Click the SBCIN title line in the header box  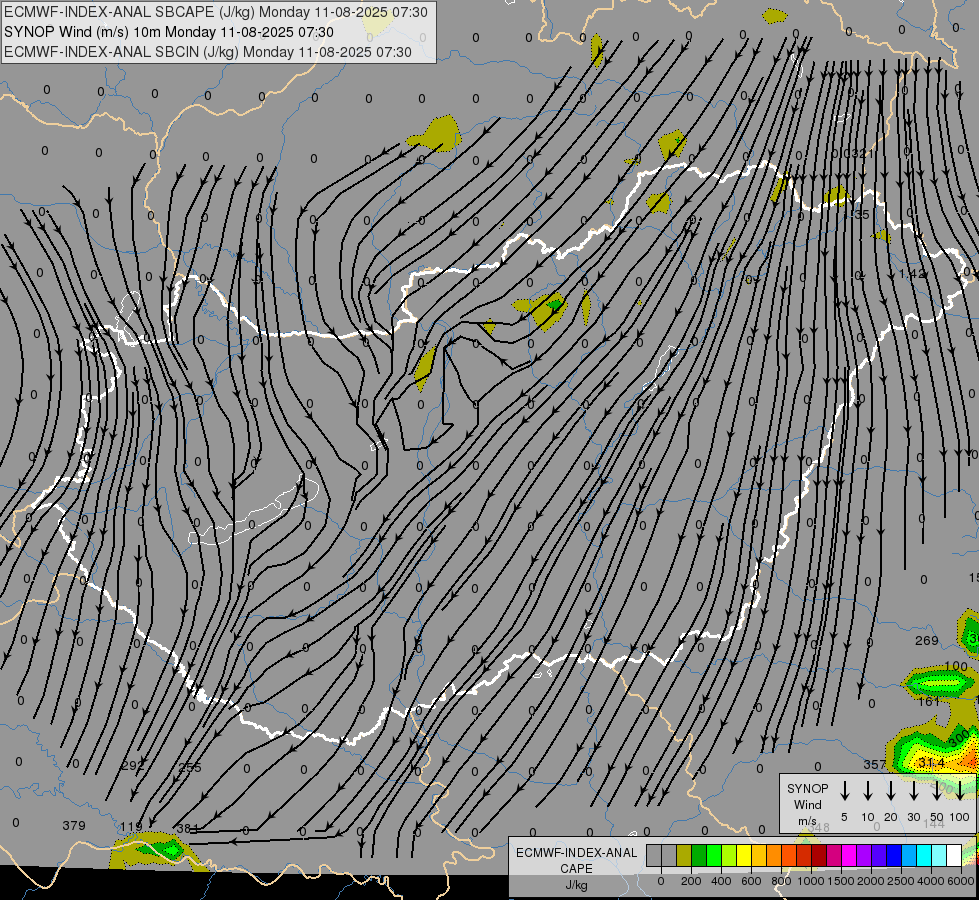[208, 52]
